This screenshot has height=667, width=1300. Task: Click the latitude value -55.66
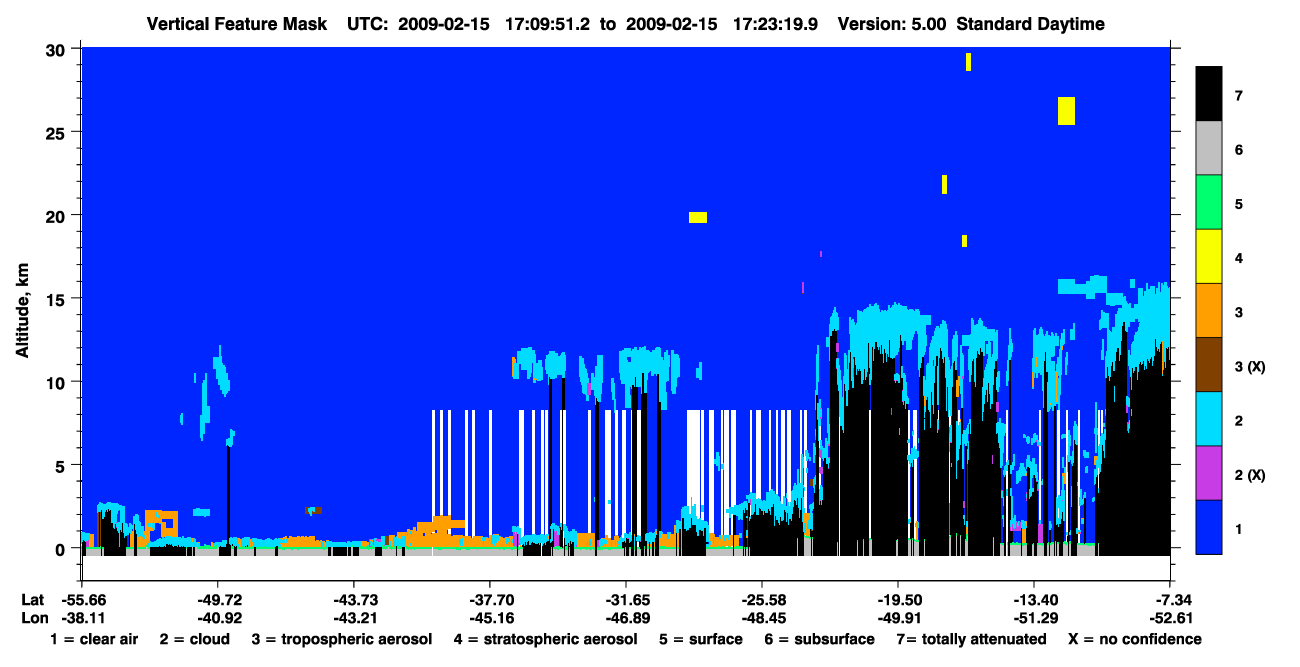tap(83, 599)
